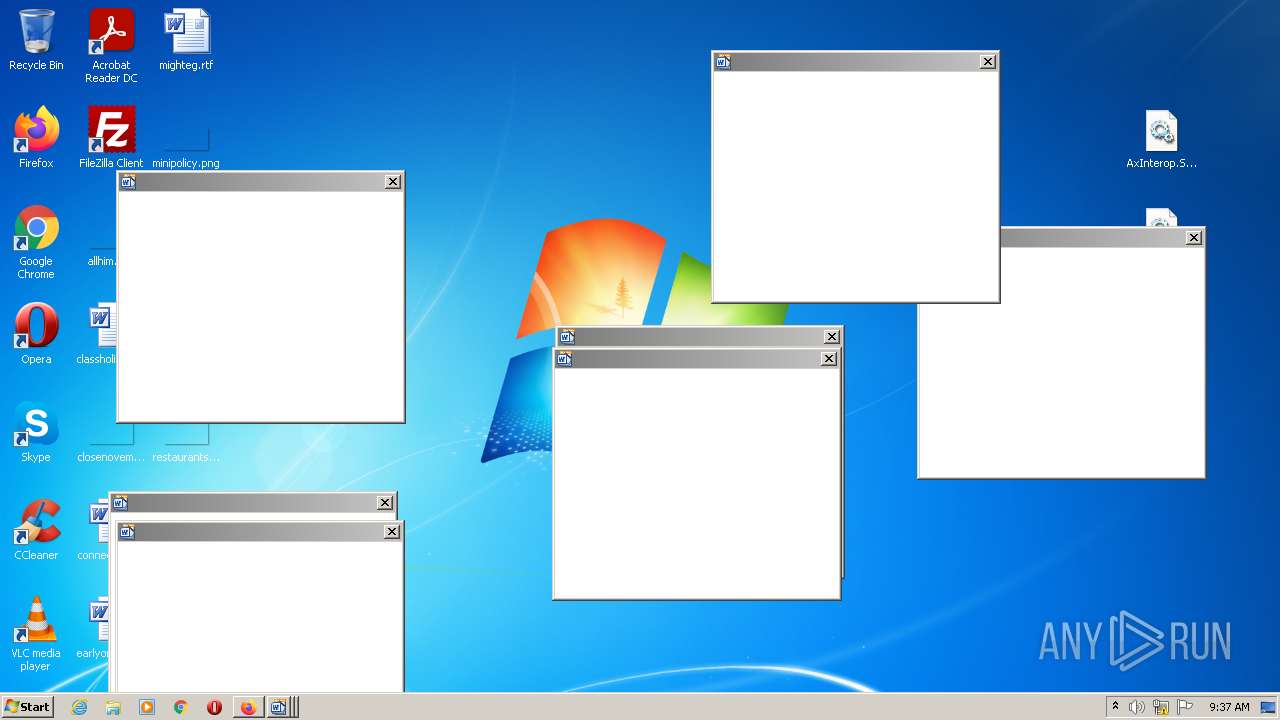Close the blank window beside FileZilla icon
The width and height of the screenshot is (1280, 720).
pos(393,181)
